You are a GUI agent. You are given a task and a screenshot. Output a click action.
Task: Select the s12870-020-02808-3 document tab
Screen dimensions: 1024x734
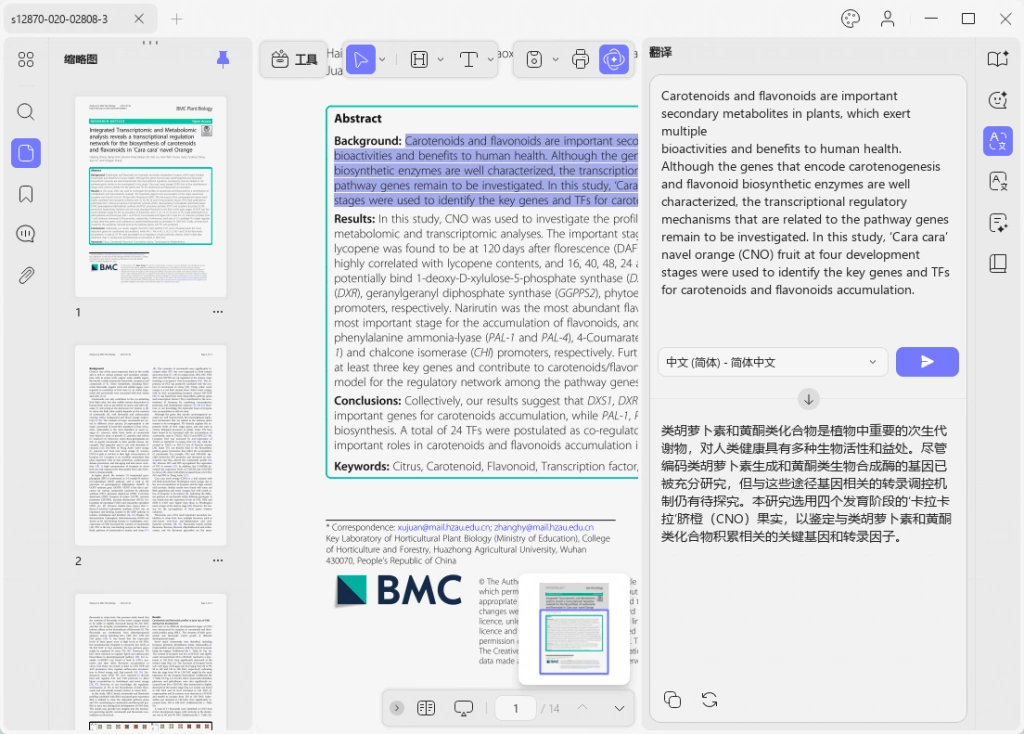[x=59, y=19]
